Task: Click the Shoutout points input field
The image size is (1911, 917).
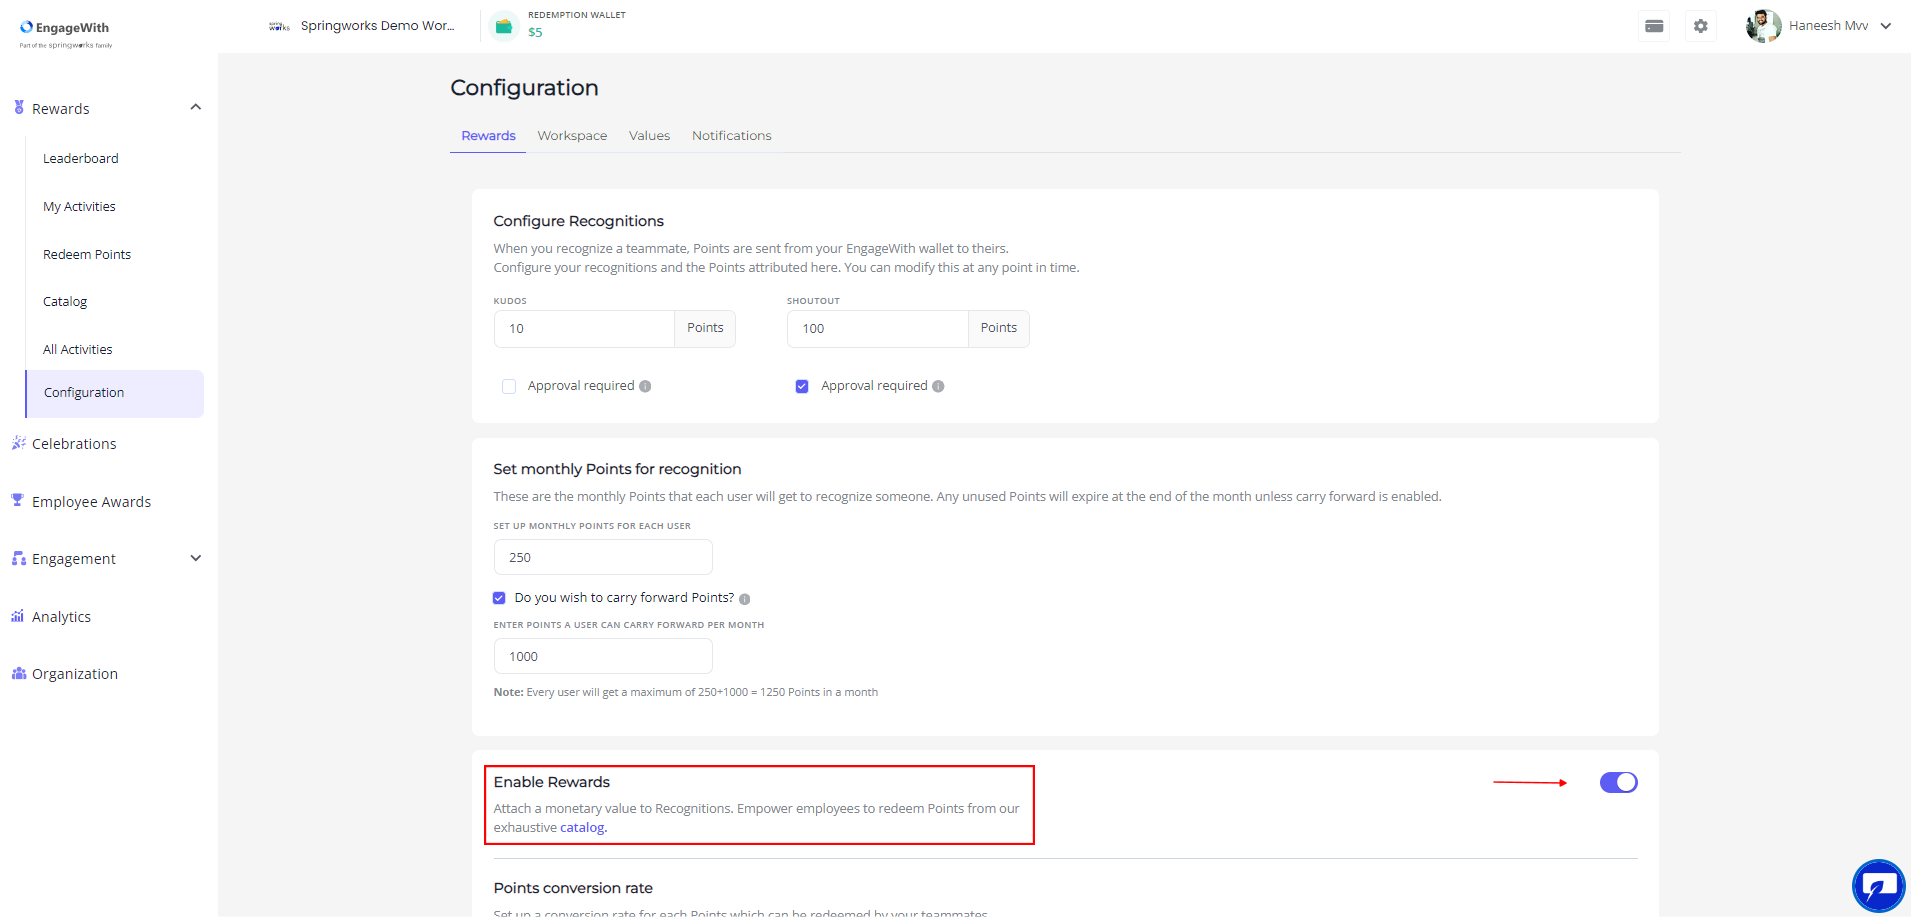Action: tap(877, 328)
